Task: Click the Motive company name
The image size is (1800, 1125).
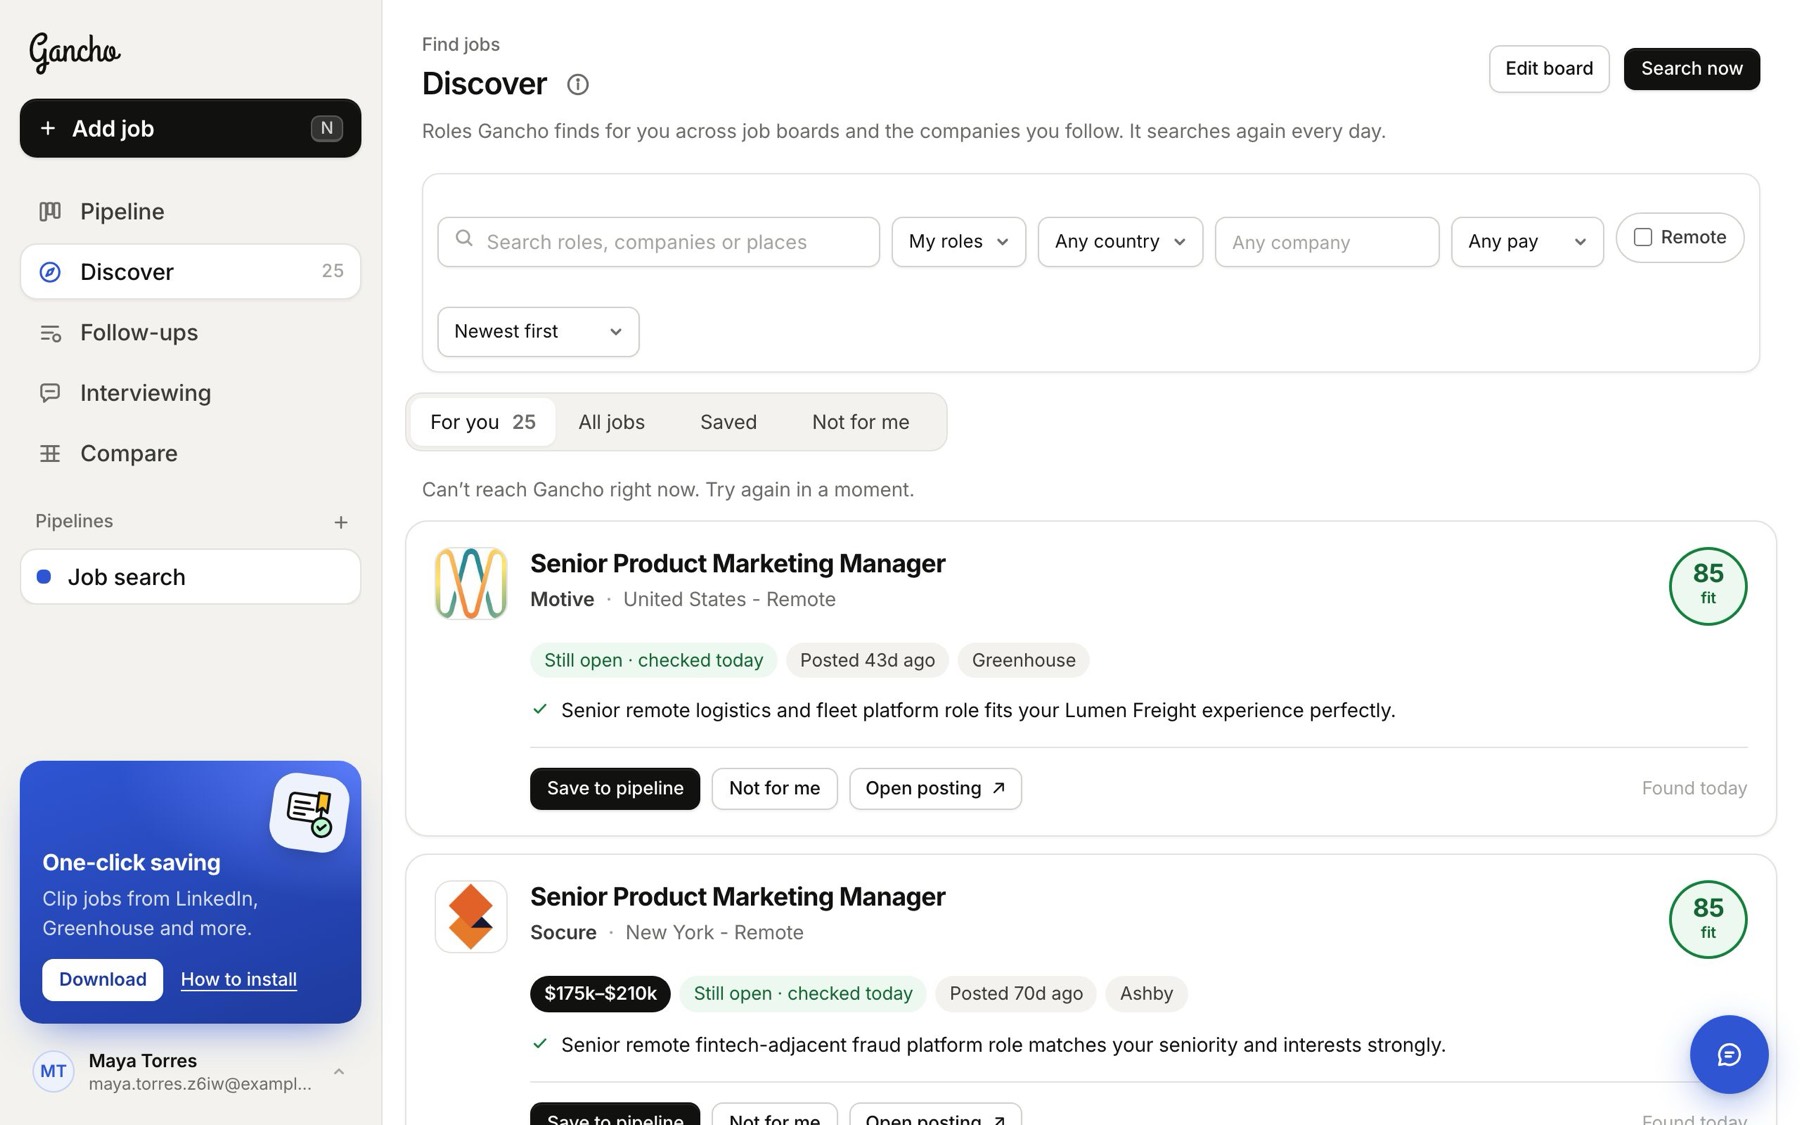Action: [x=562, y=599]
